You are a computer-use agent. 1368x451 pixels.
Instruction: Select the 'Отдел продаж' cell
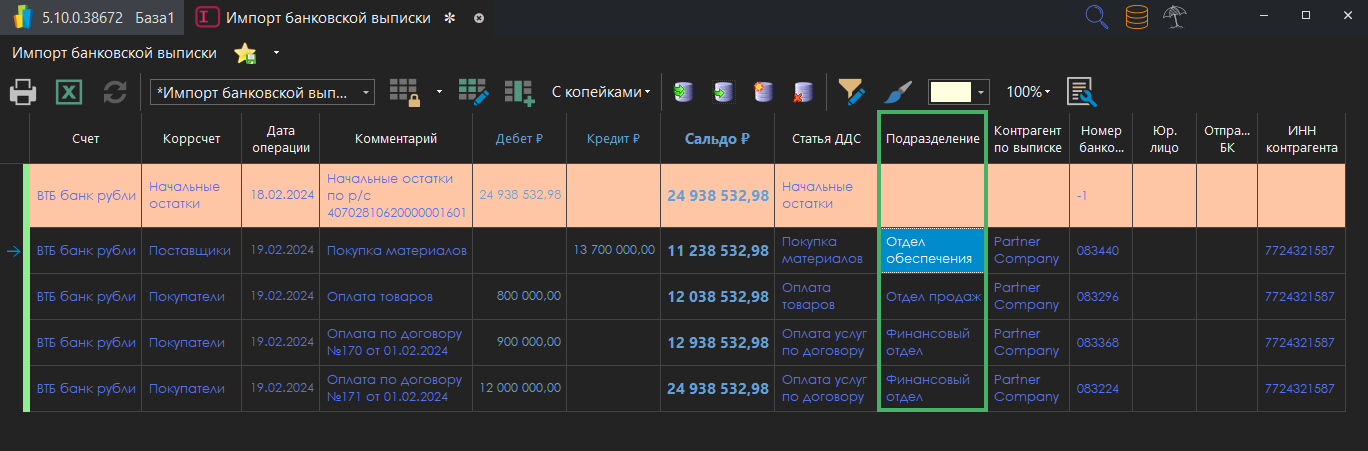(932, 296)
